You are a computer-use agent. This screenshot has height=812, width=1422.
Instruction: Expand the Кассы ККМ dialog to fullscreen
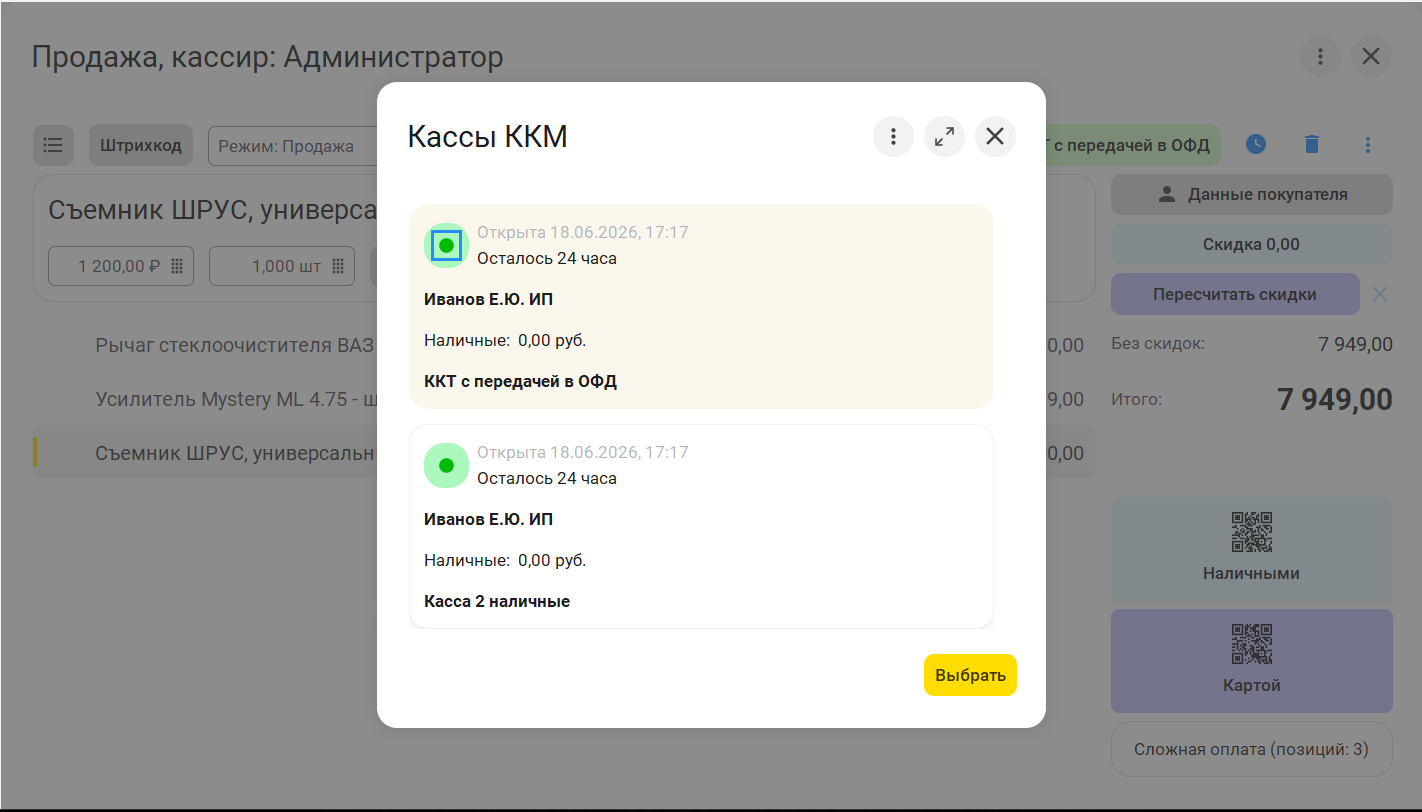point(944,137)
